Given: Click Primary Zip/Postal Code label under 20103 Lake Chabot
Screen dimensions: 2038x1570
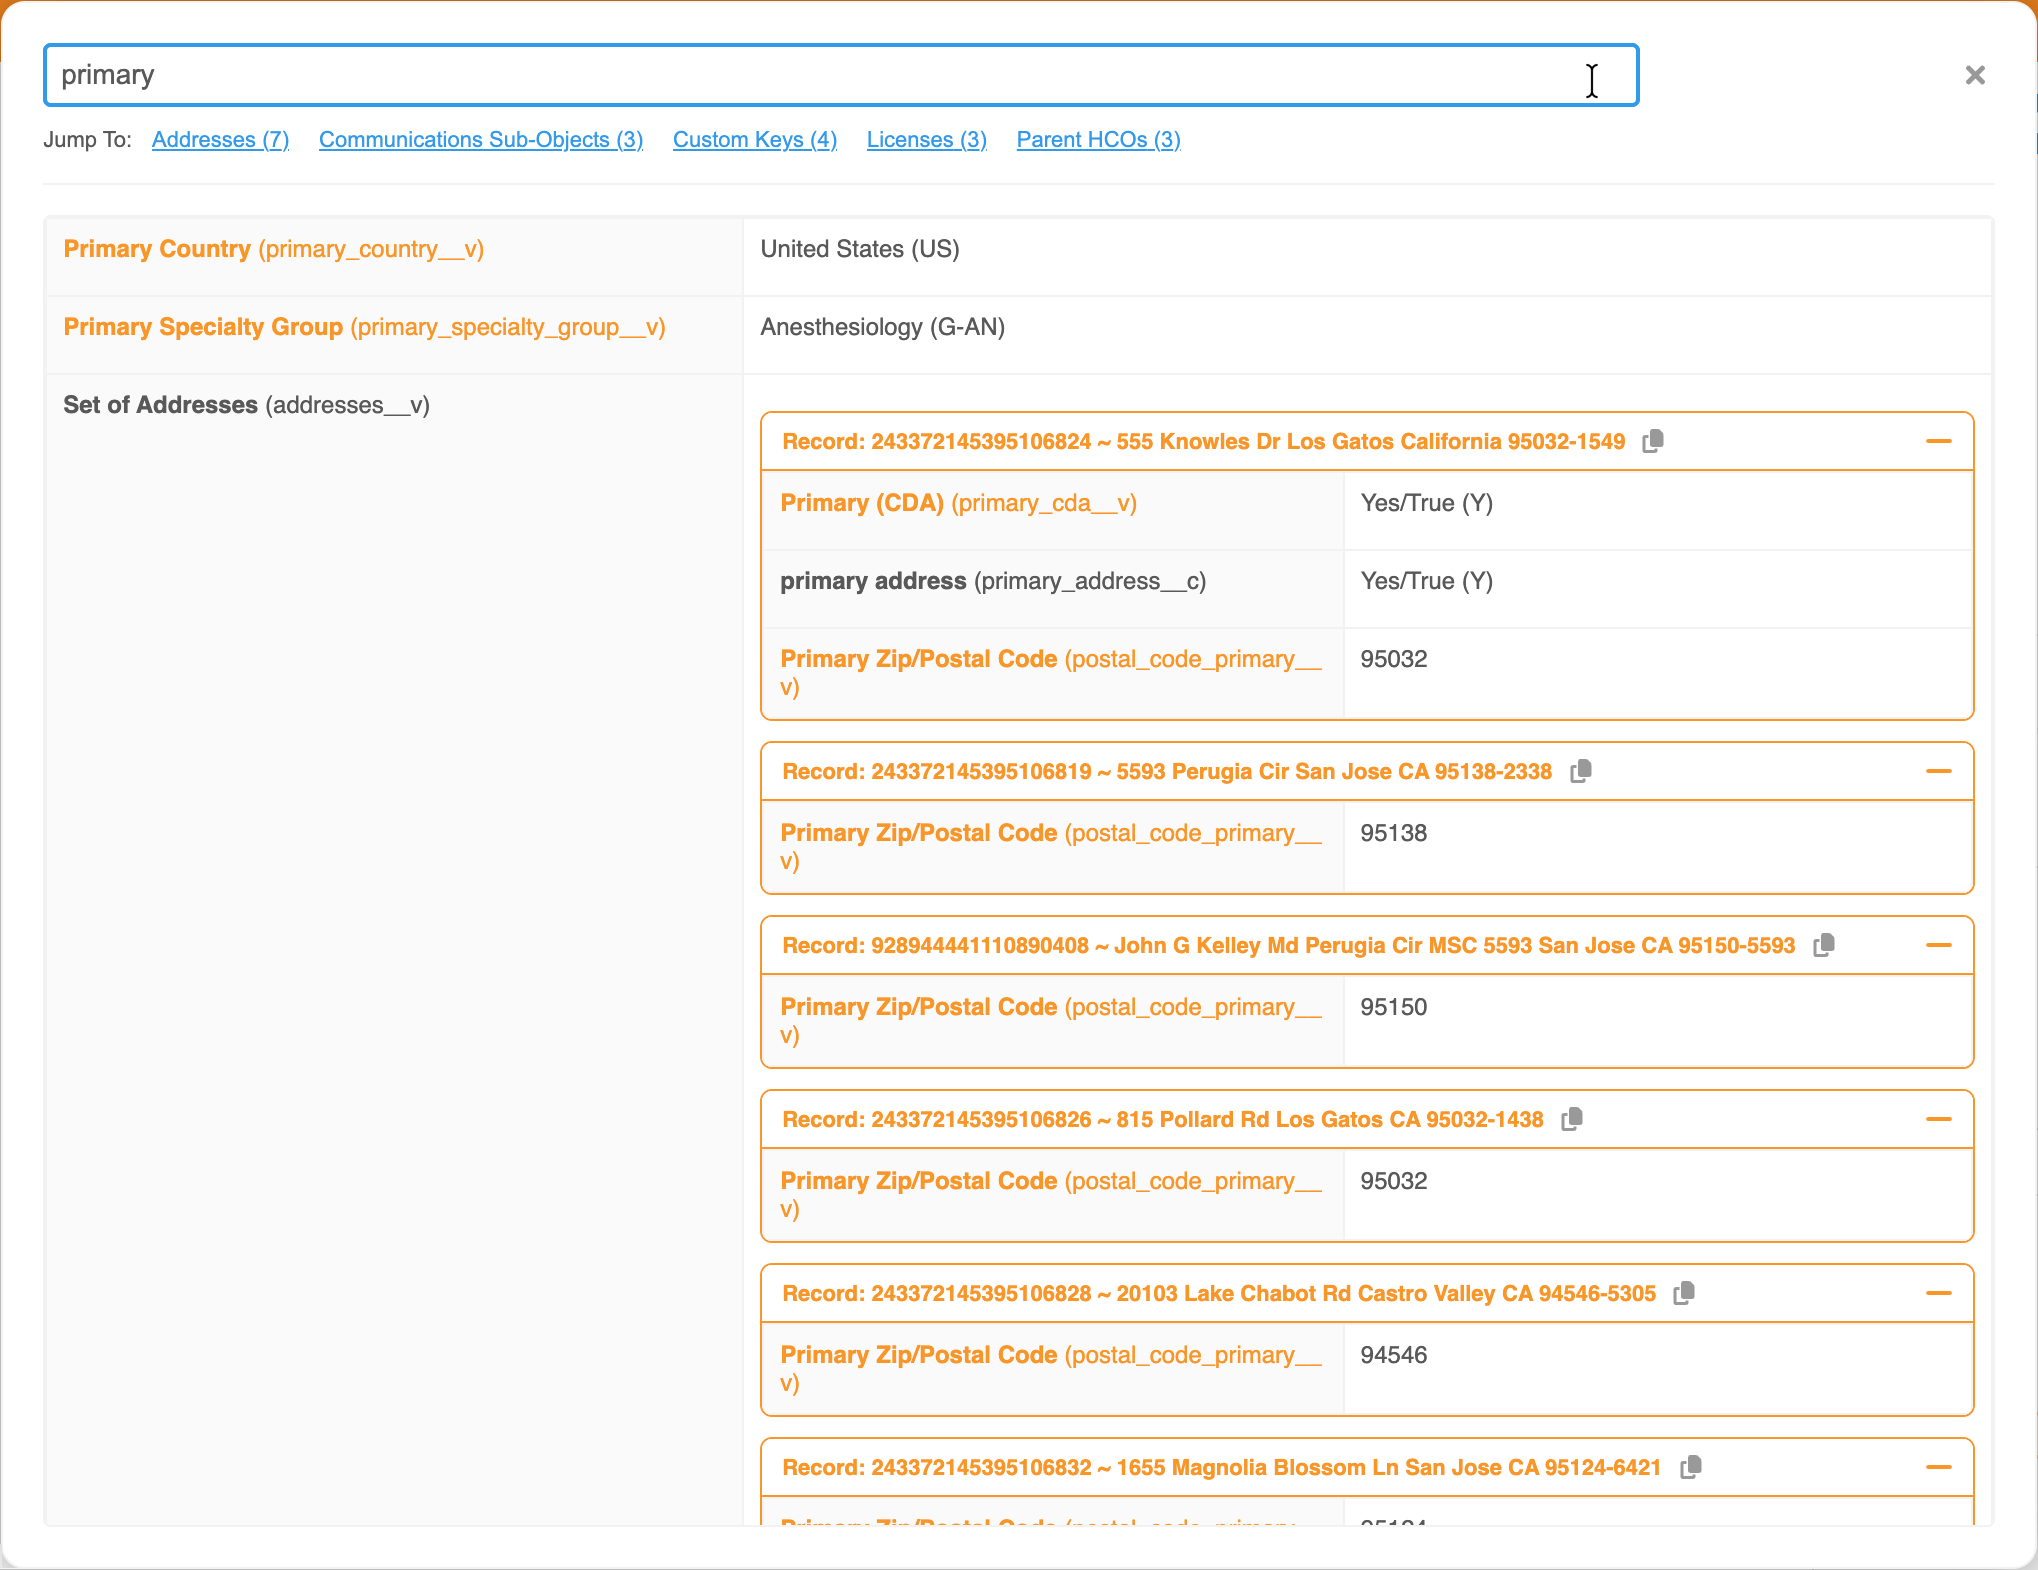Looking at the screenshot, I should click(1051, 1369).
